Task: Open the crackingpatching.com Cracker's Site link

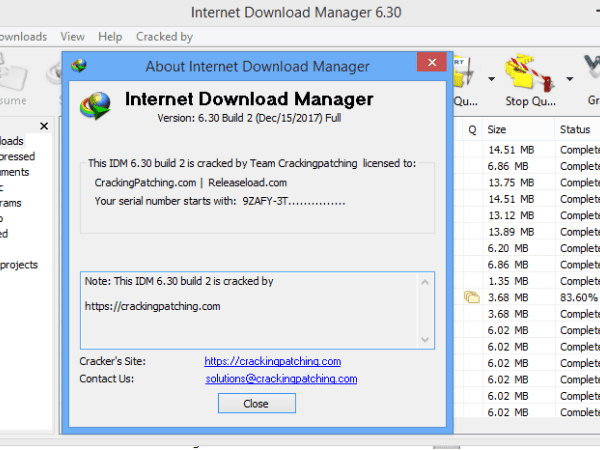Action: (x=272, y=361)
